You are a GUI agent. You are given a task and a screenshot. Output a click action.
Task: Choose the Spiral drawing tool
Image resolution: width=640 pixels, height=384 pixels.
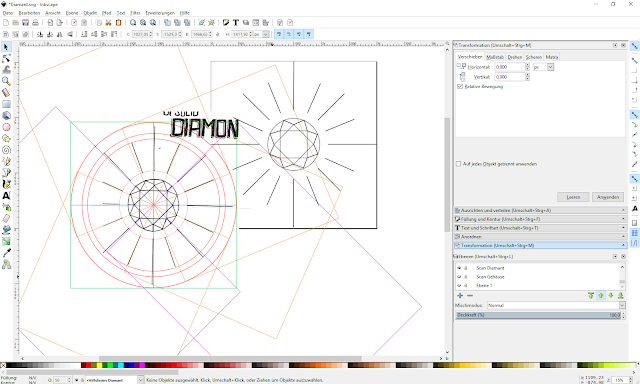(x=6, y=150)
